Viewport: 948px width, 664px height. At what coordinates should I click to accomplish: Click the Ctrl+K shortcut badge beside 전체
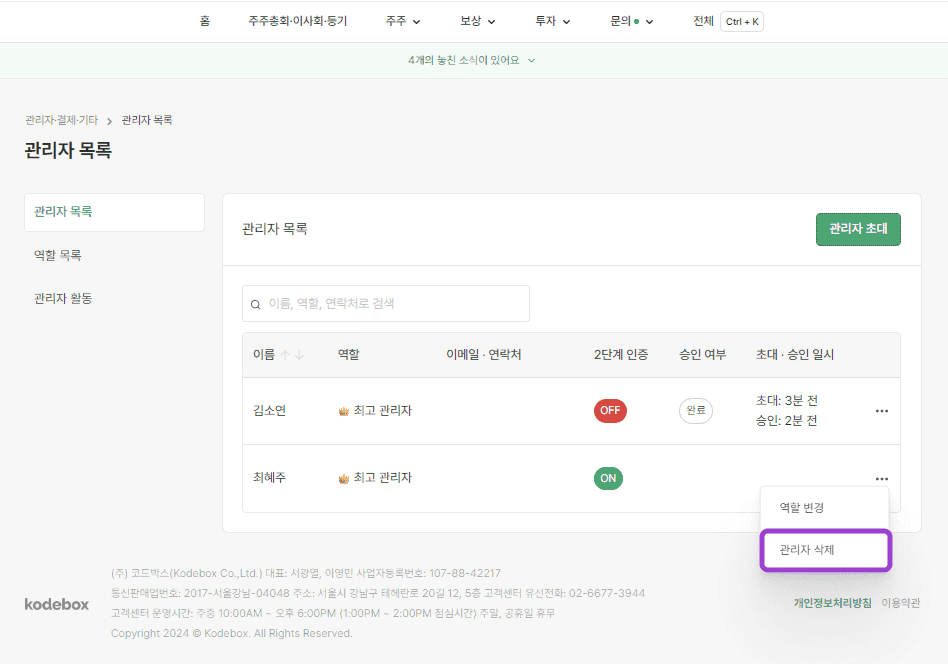pos(741,21)
